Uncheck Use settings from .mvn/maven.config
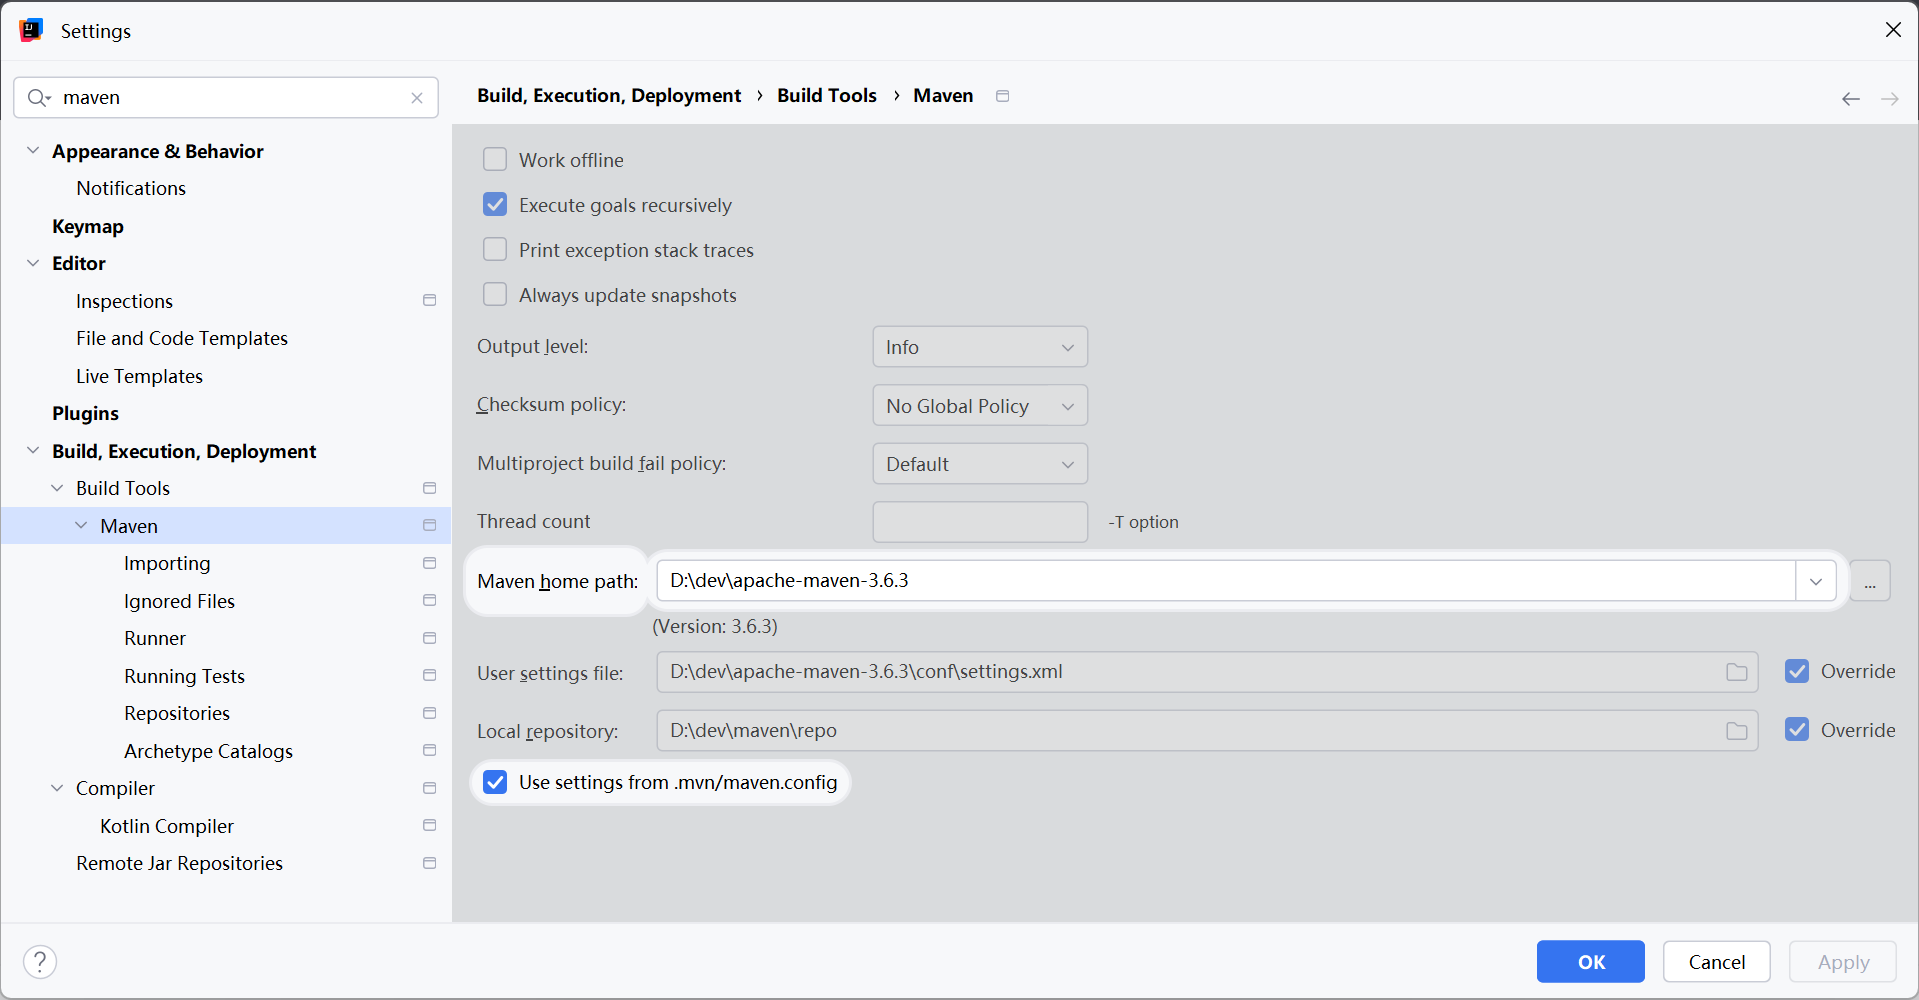Screen dimensions: 1919x1000 (x=495, y=782)
